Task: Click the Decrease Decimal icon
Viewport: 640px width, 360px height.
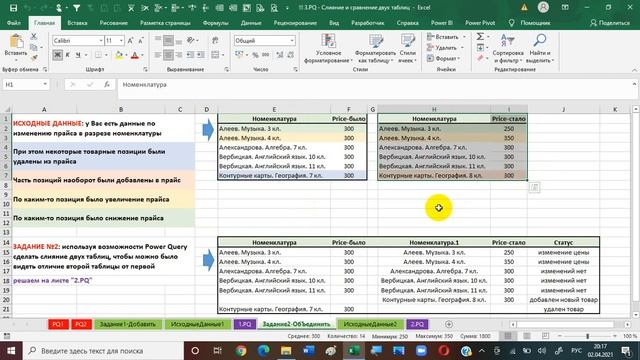Action: point(290,55)
